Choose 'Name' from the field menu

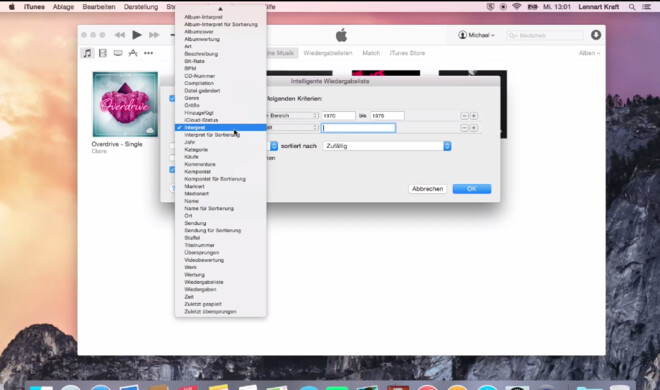click(x=221, y=201)
